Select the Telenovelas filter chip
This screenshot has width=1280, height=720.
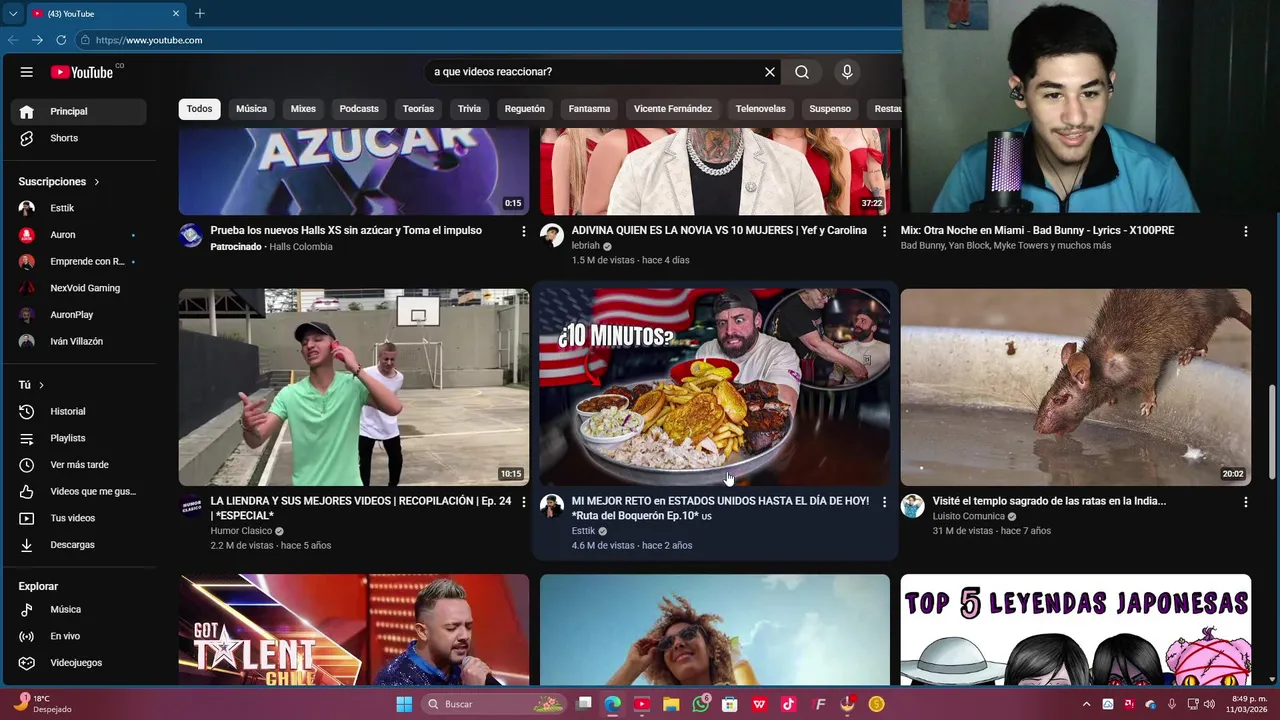tap(761, 109)
